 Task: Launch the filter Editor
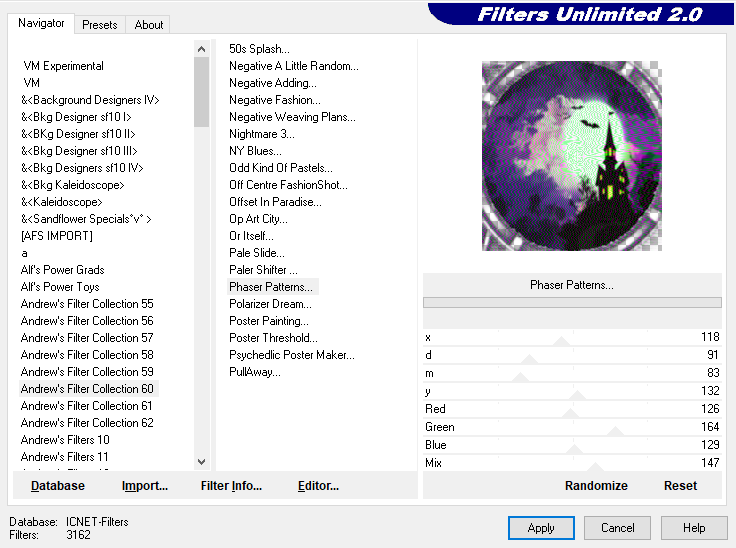tap(318, 486)
